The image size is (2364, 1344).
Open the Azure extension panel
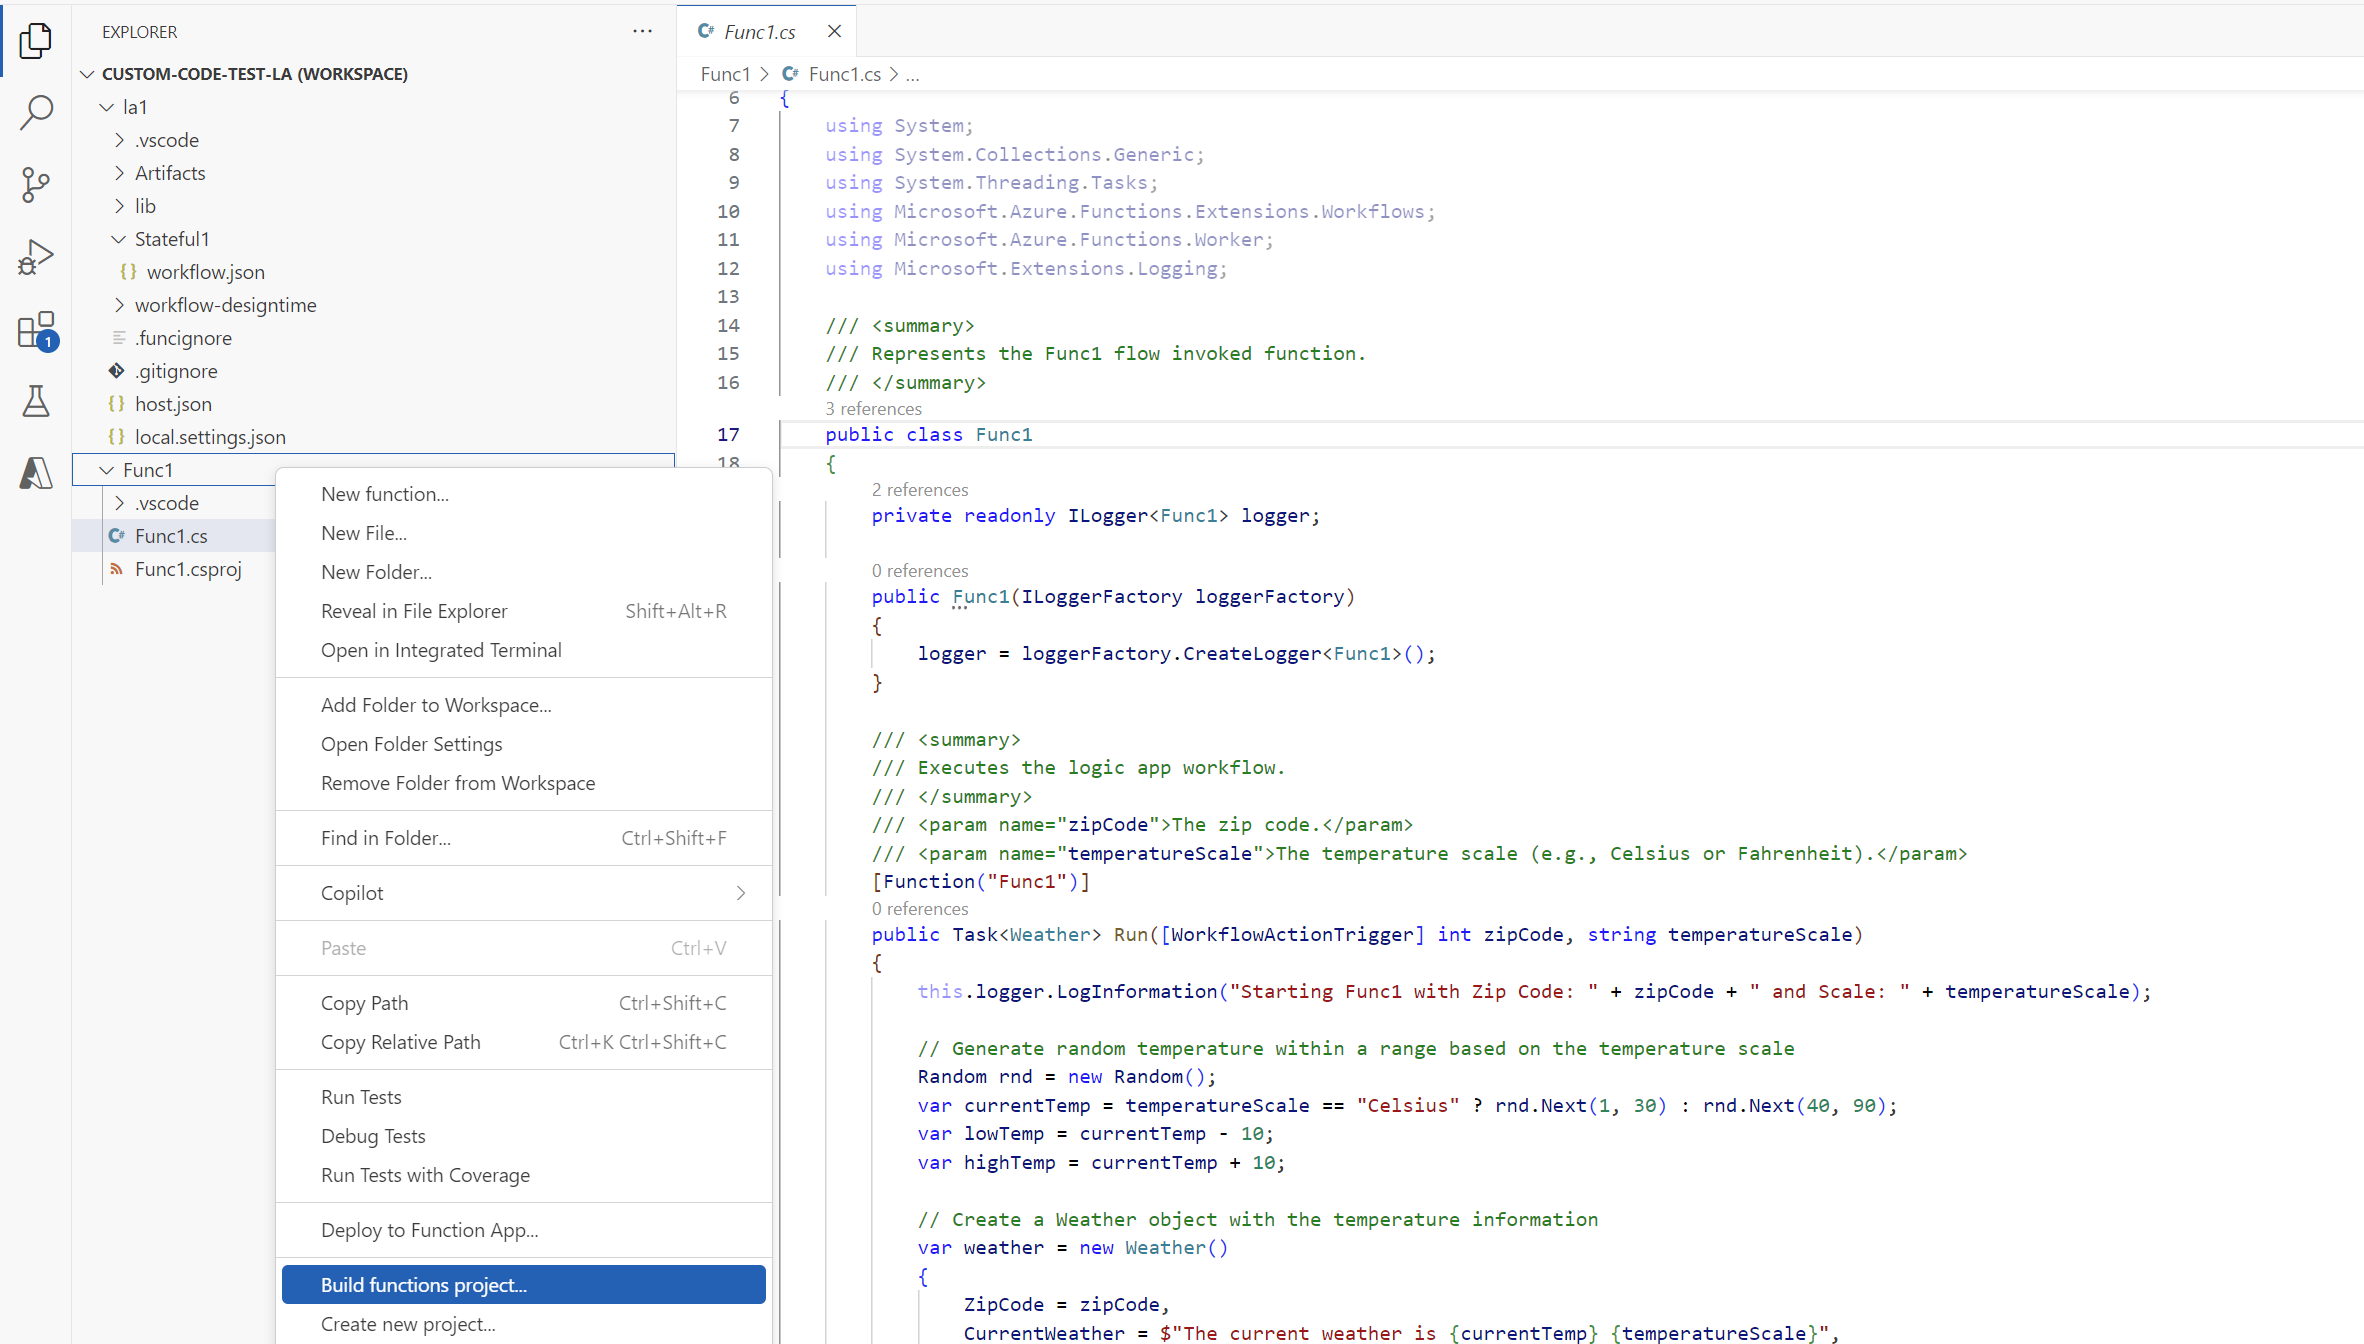point(36,474)
